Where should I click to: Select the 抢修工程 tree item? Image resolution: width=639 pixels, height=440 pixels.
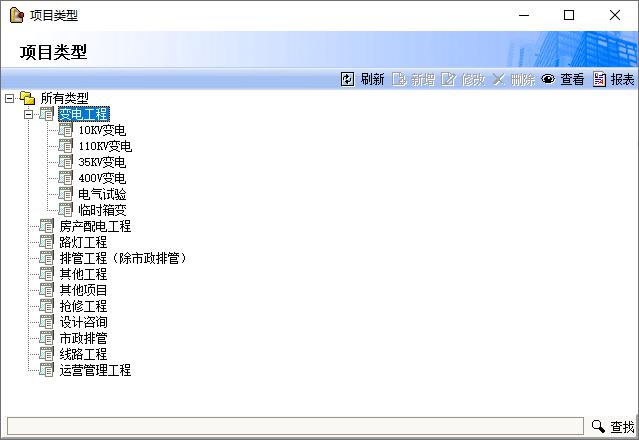(83, 306)
